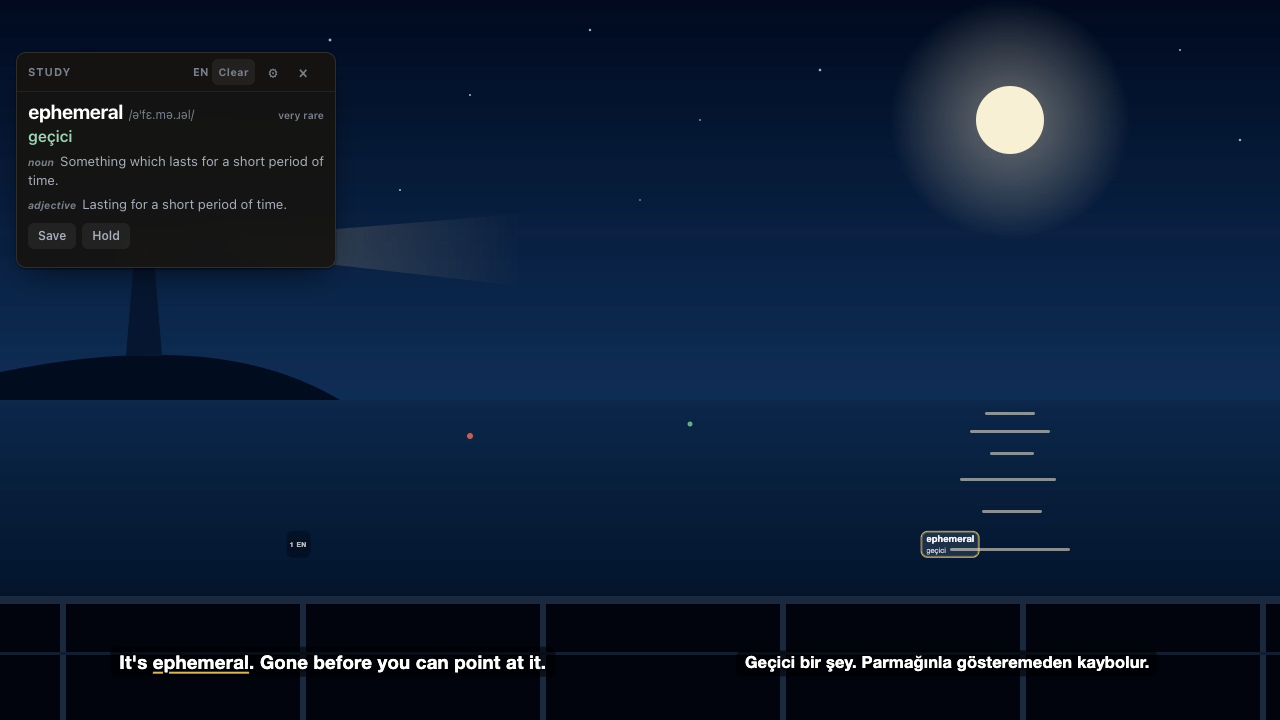Click the noun definition text

click(176, 171)
